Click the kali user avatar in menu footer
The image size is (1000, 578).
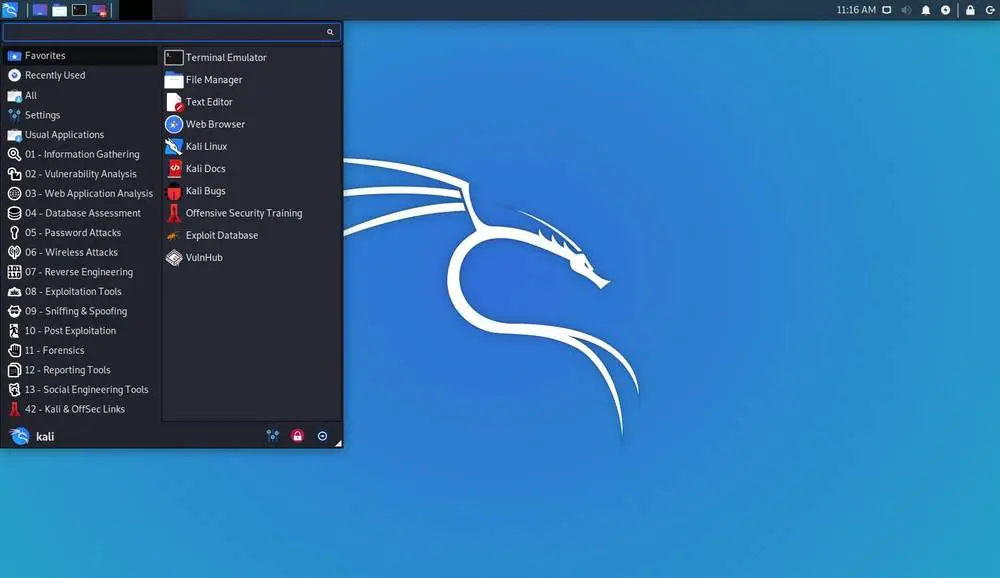(x=20, y=436)
